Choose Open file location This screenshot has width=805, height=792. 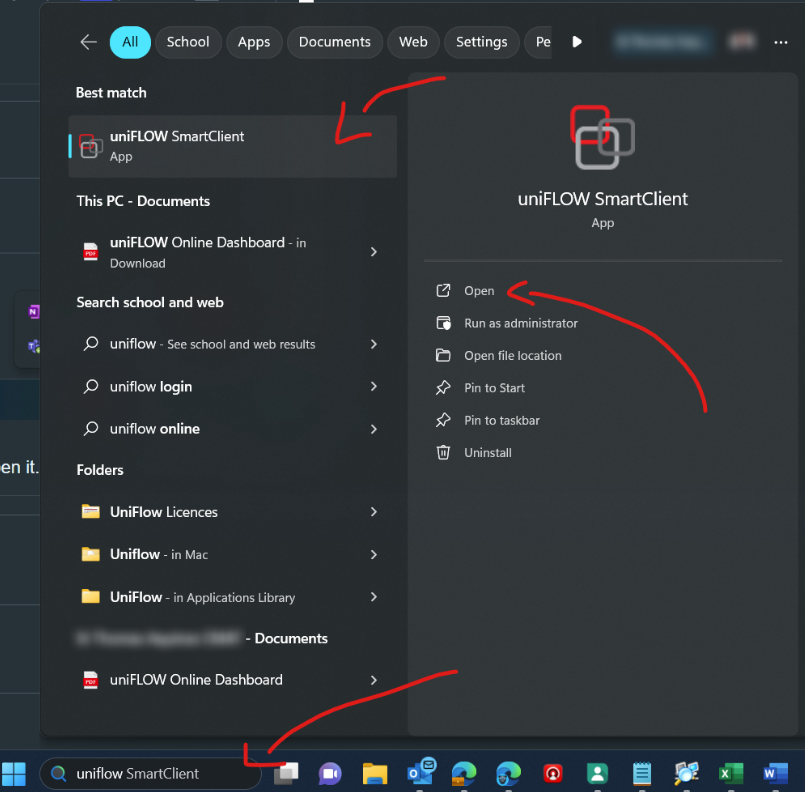[x=513, y=355]
